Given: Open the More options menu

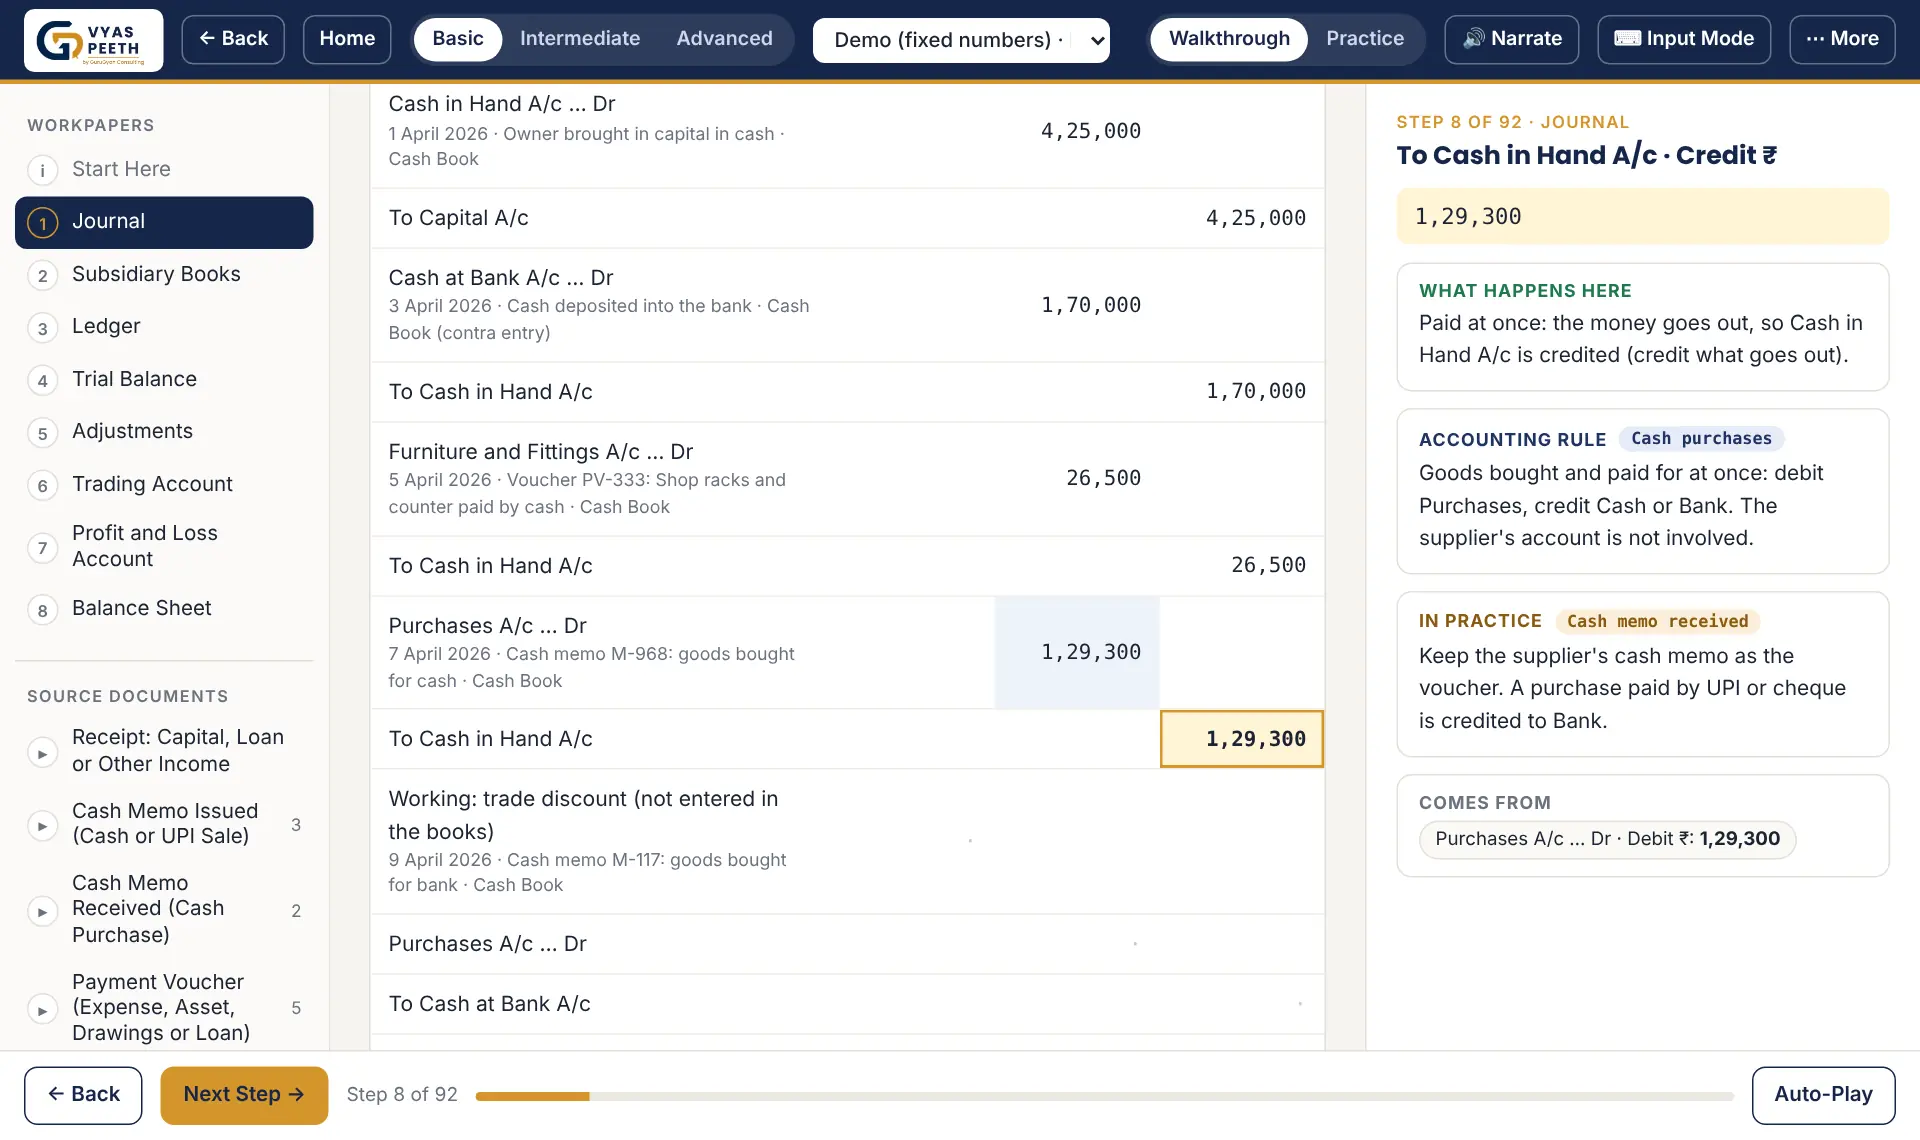Looking at the screenshot, I should click(1842, 39).
